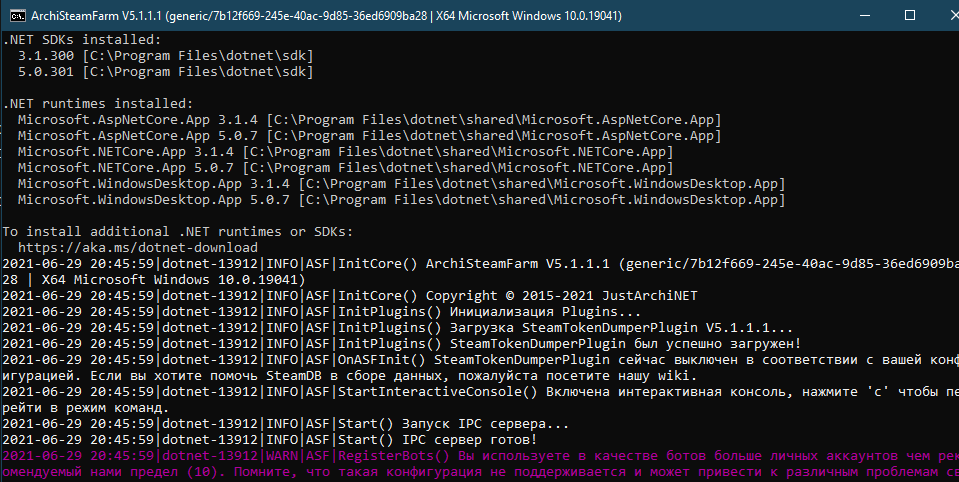Select the 'Microsoft.NETCore.App 5.0.7' runtime line

pyautogui.click(x=346, y=168)
